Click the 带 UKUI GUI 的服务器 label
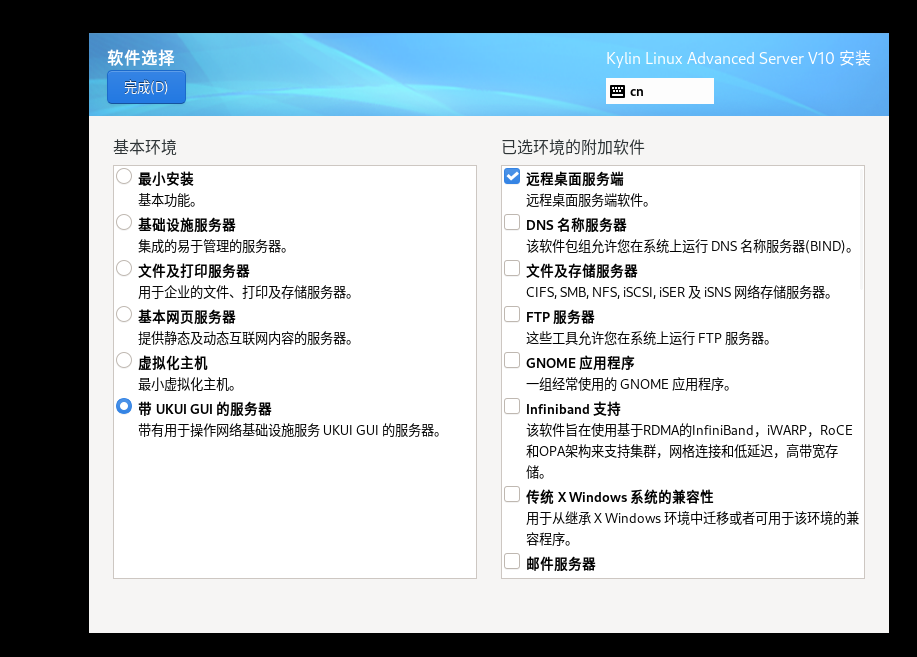This screenshot has height=657, width=917. tap(205, 409)
